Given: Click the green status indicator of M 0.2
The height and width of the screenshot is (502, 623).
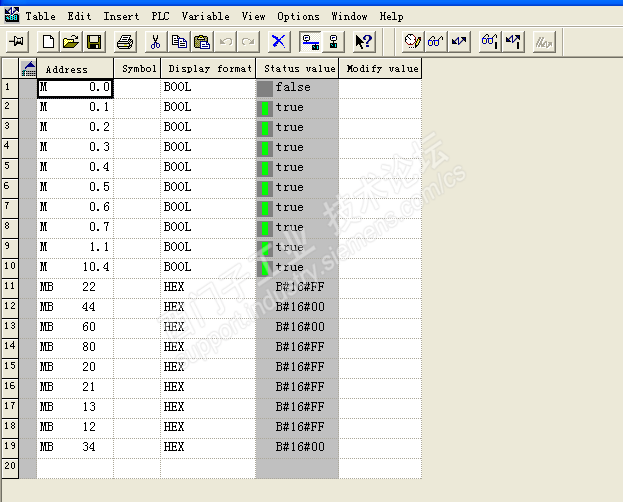Looking at the screenshot, I should 265,128.
